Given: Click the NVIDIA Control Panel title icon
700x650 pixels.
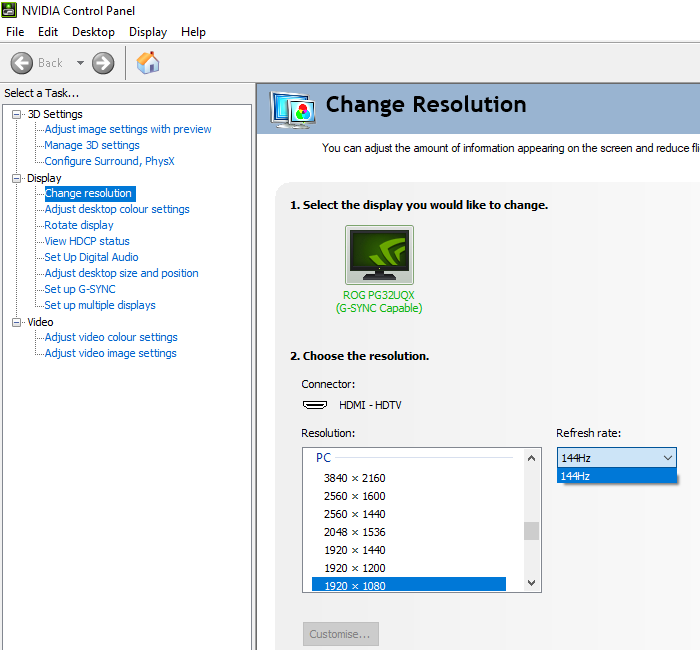Looking at the screenshot, I should 9,10.
